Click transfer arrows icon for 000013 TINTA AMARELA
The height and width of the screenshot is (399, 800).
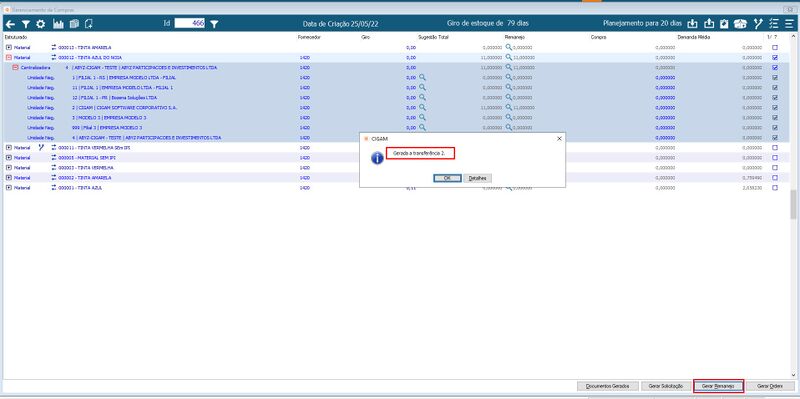pos(54,47)
